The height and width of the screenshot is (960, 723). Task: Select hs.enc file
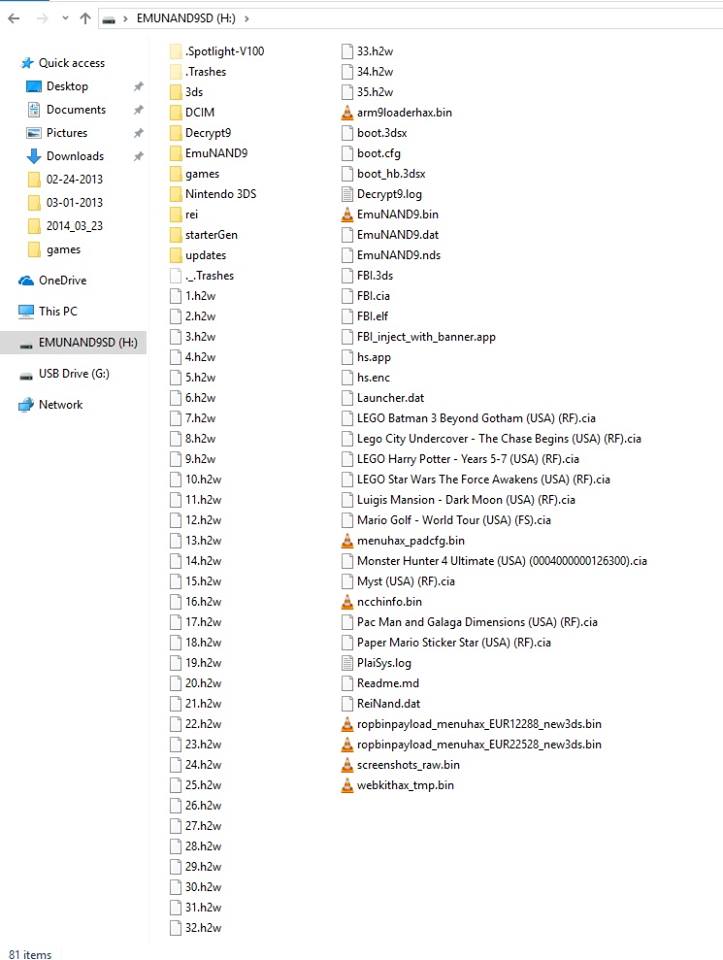[373, 377]
